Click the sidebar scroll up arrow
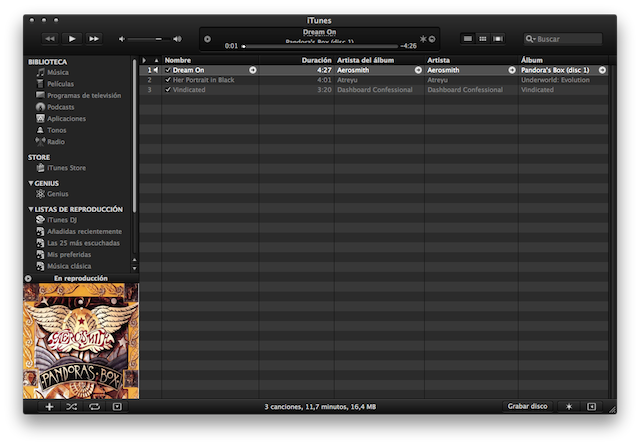This screenshot has height=446, width=640. point(135,260)
